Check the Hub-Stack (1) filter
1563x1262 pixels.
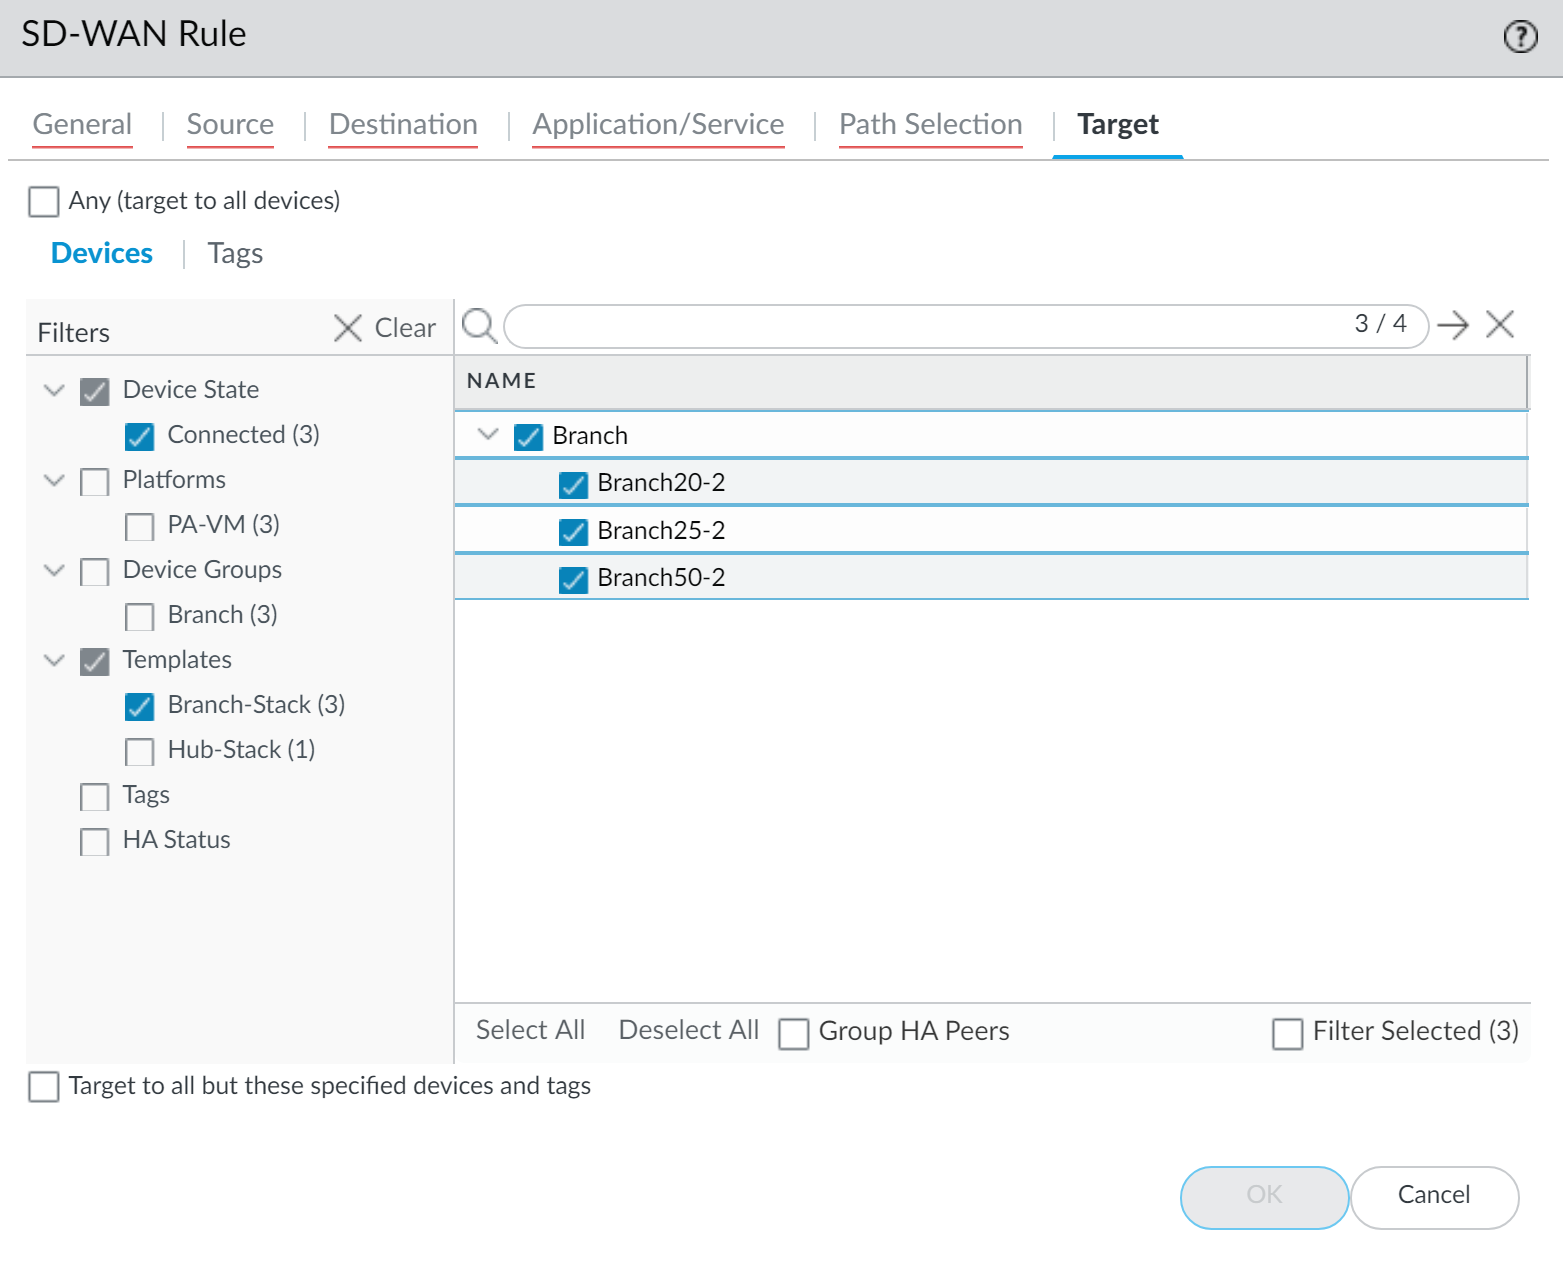pyautogui.click(x=139, y=751)
